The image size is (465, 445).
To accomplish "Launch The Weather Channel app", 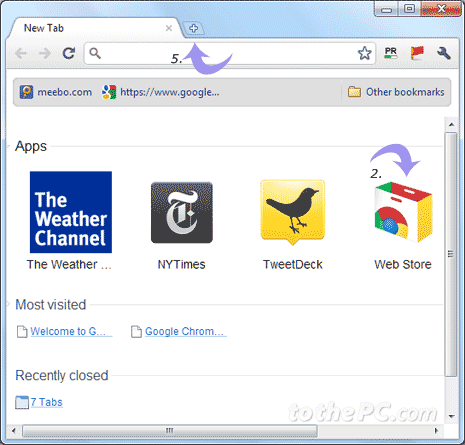I will pyautogui.click(x=71, y=212).
